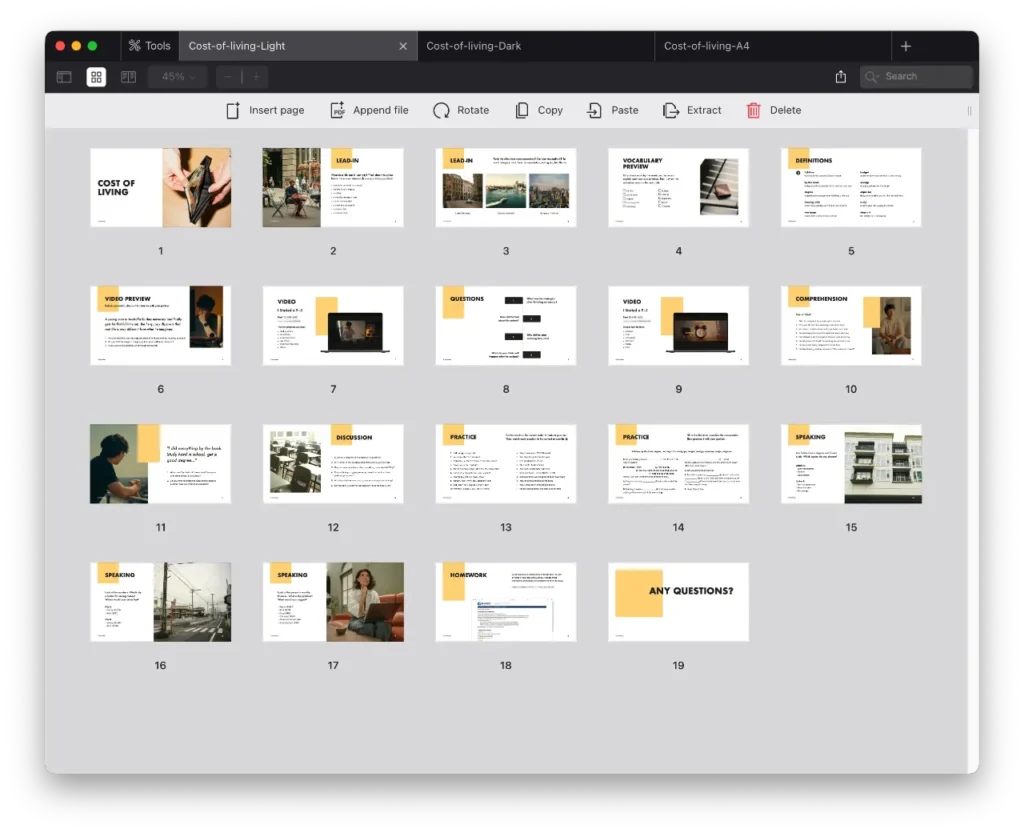Open a new tab with plus button
The height and width of the screenshot is (833, 1024).
906,46
